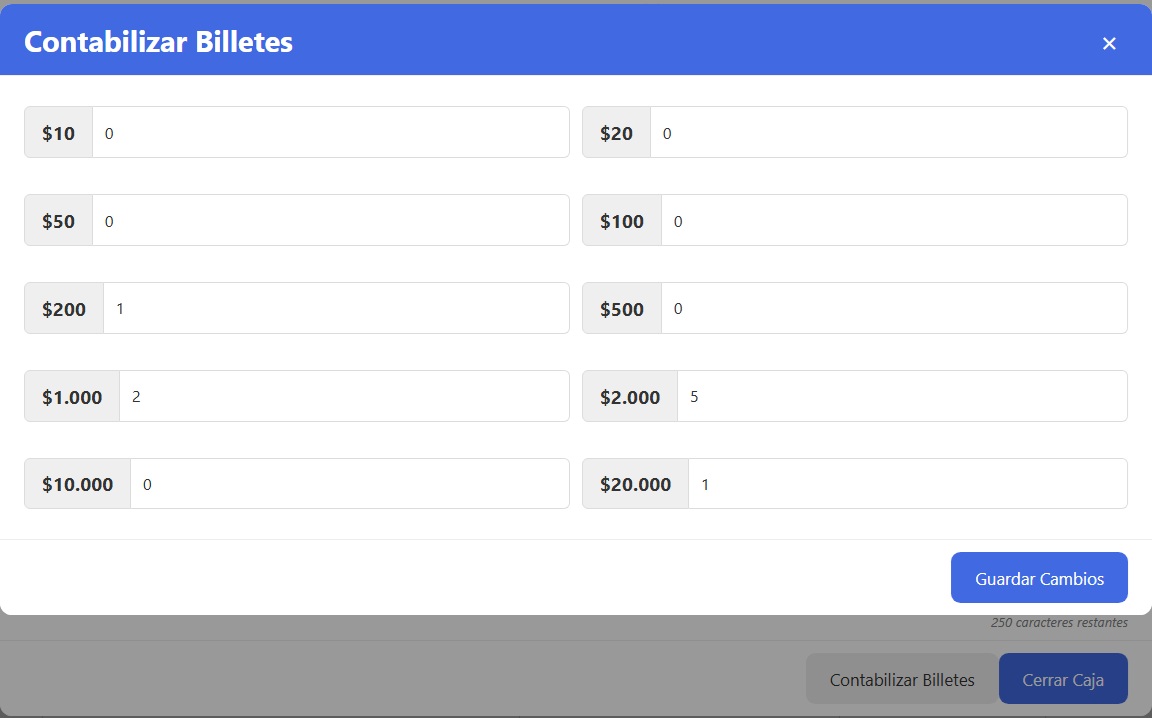This screenshot has width=1152, height=718.
Task: Click the $1.000 denomination label
Action: tap(72, 397)
